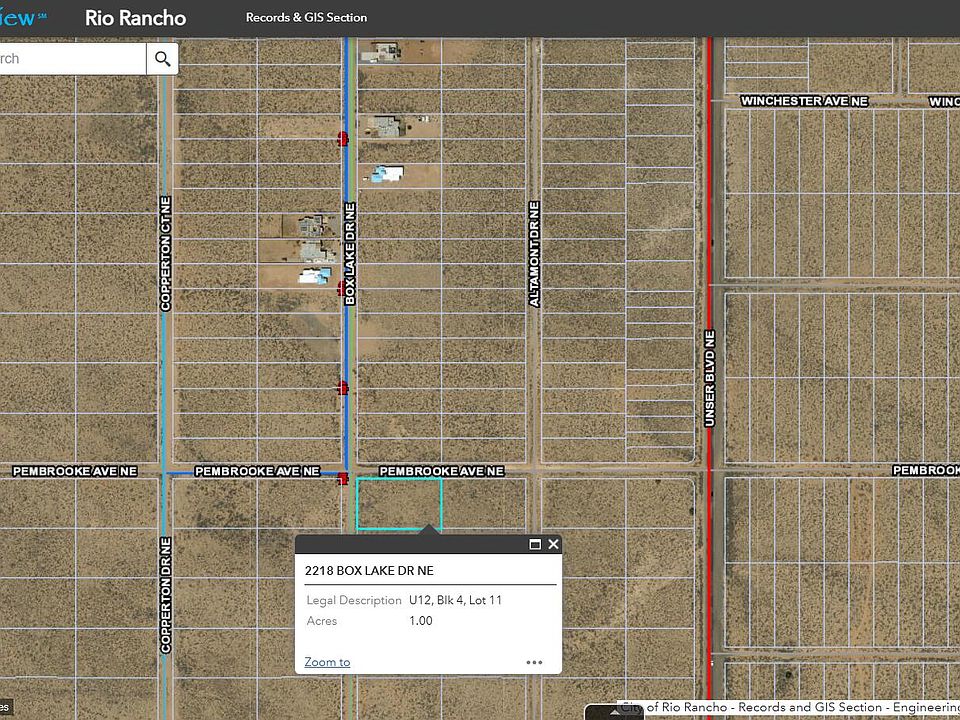Click the topmost red hydrant on Box Lake Dr
This screenshot has height=720, width=960.
coord(343,138)
